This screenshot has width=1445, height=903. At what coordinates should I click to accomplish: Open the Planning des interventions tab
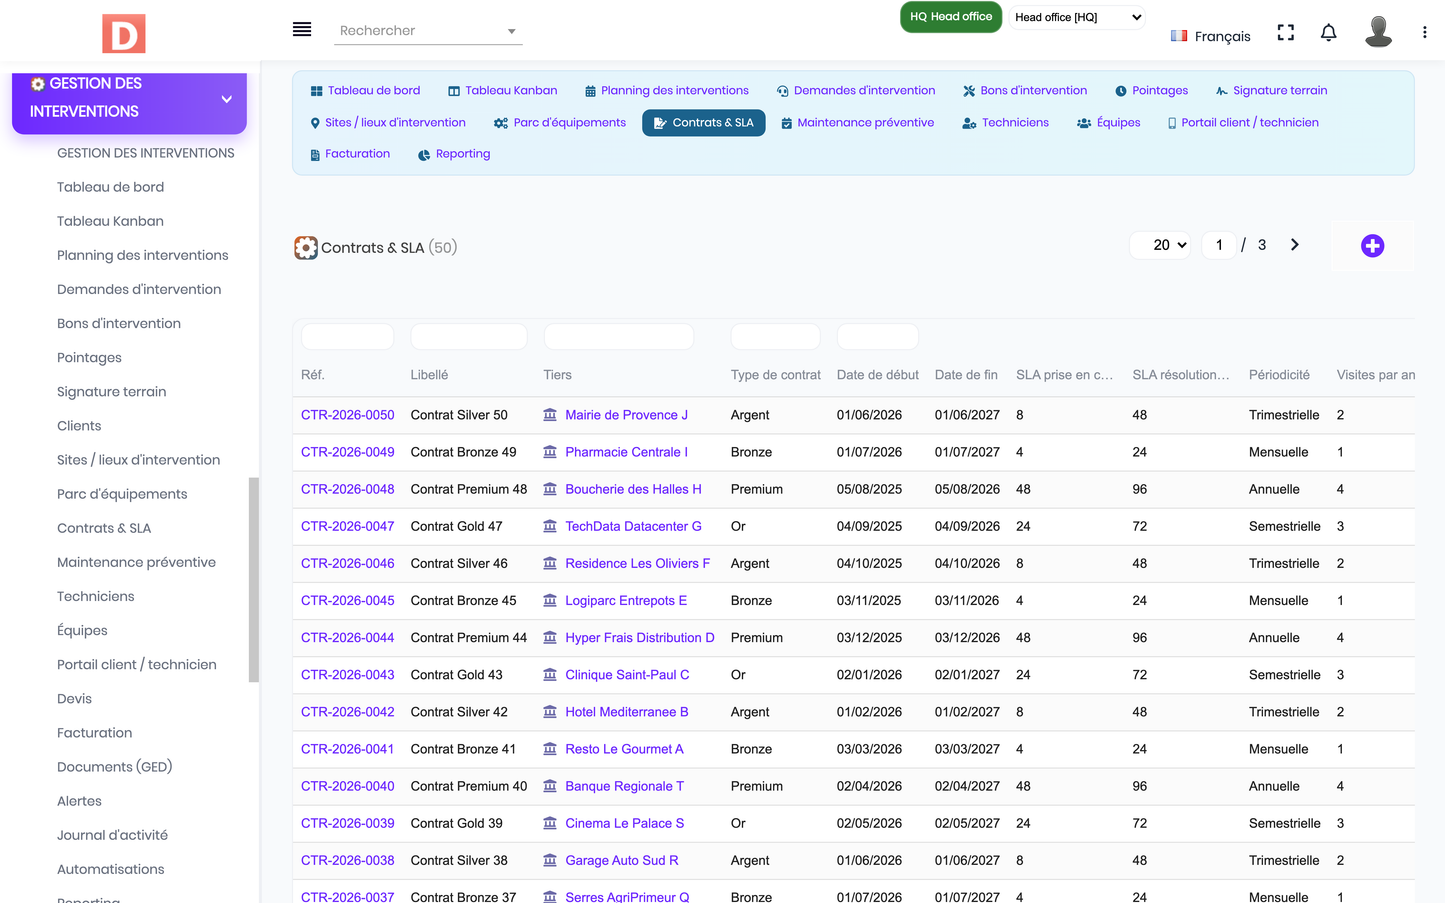pos(666,91)
